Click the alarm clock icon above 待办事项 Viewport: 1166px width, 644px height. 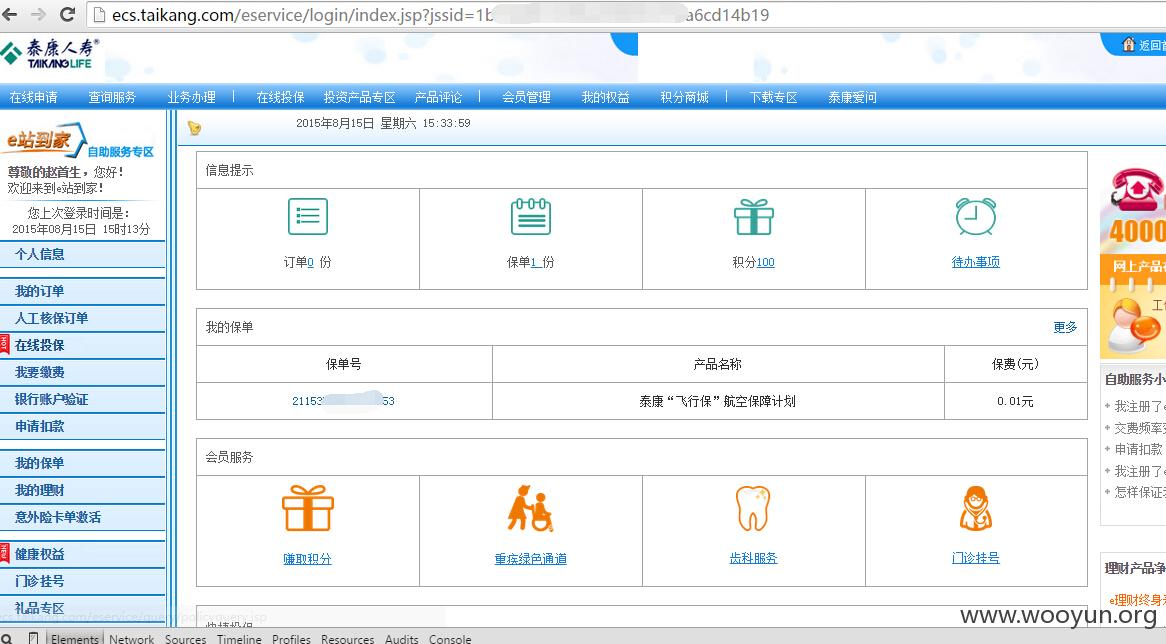click(976, 217)
